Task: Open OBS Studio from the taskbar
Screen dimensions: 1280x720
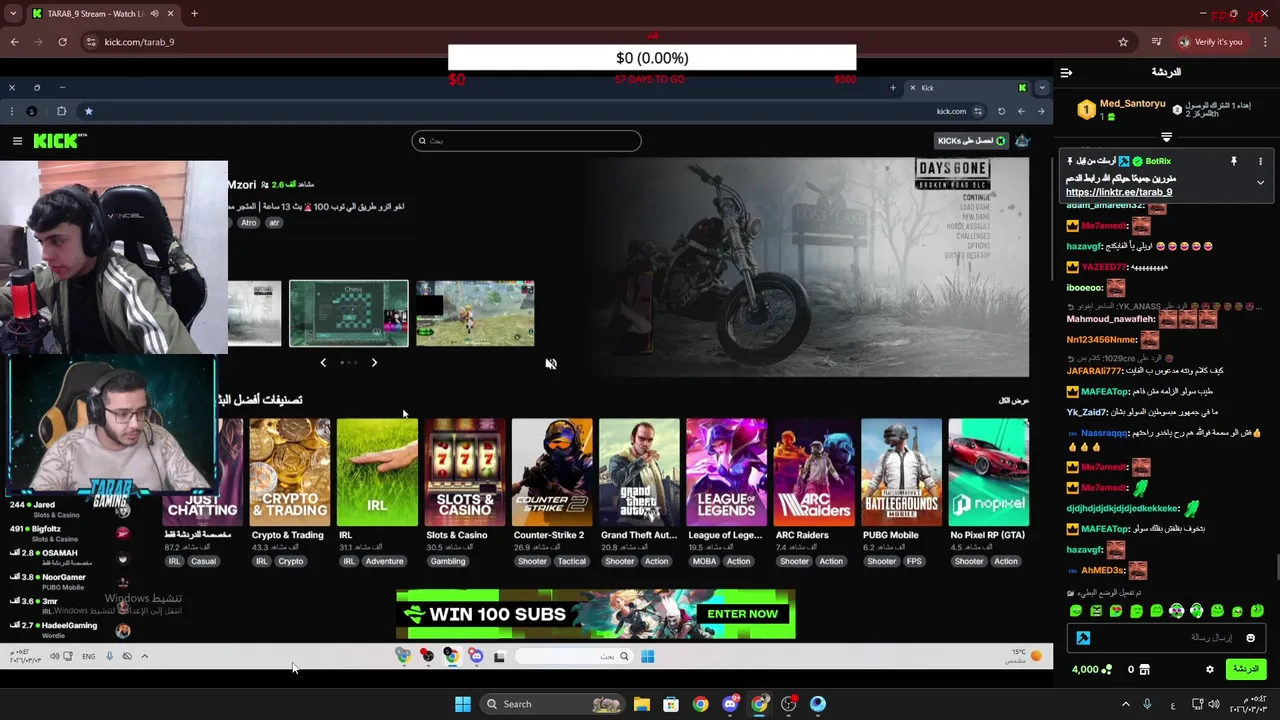Action: click(789, 704)
